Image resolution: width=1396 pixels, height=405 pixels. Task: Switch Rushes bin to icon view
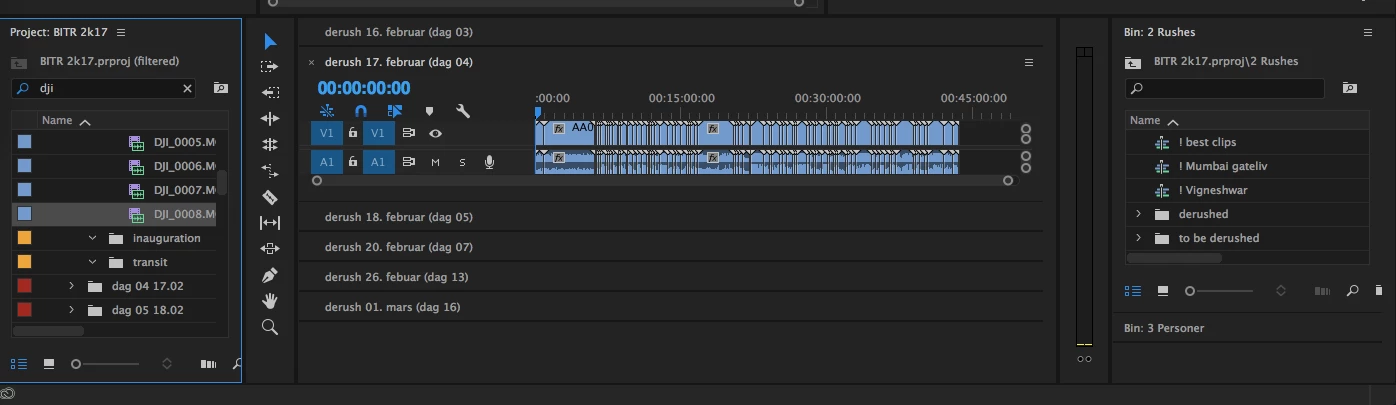point(1162,291)
